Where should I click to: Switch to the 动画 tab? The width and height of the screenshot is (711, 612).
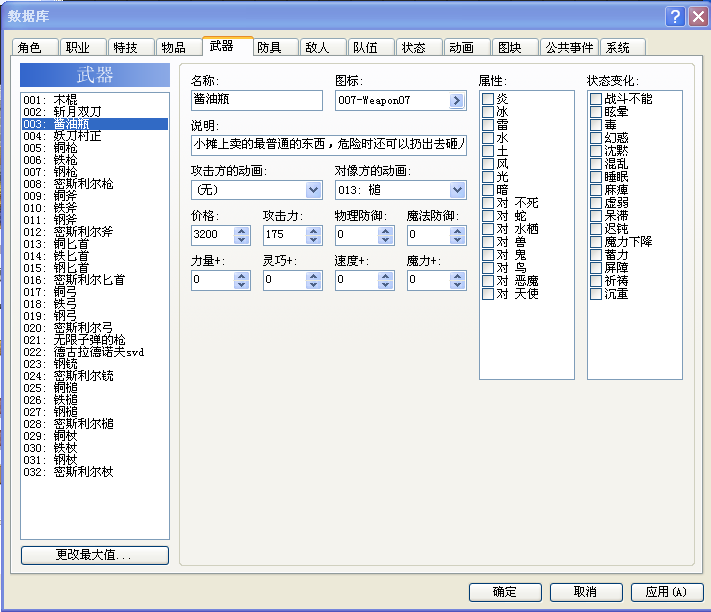click(467, 47)
